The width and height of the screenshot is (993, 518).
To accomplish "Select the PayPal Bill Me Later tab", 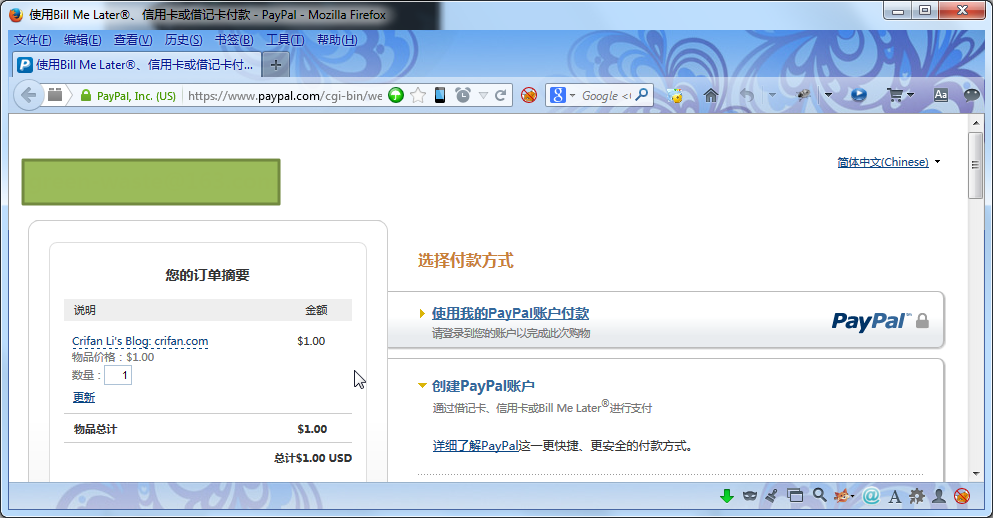I will coord(137,65).
